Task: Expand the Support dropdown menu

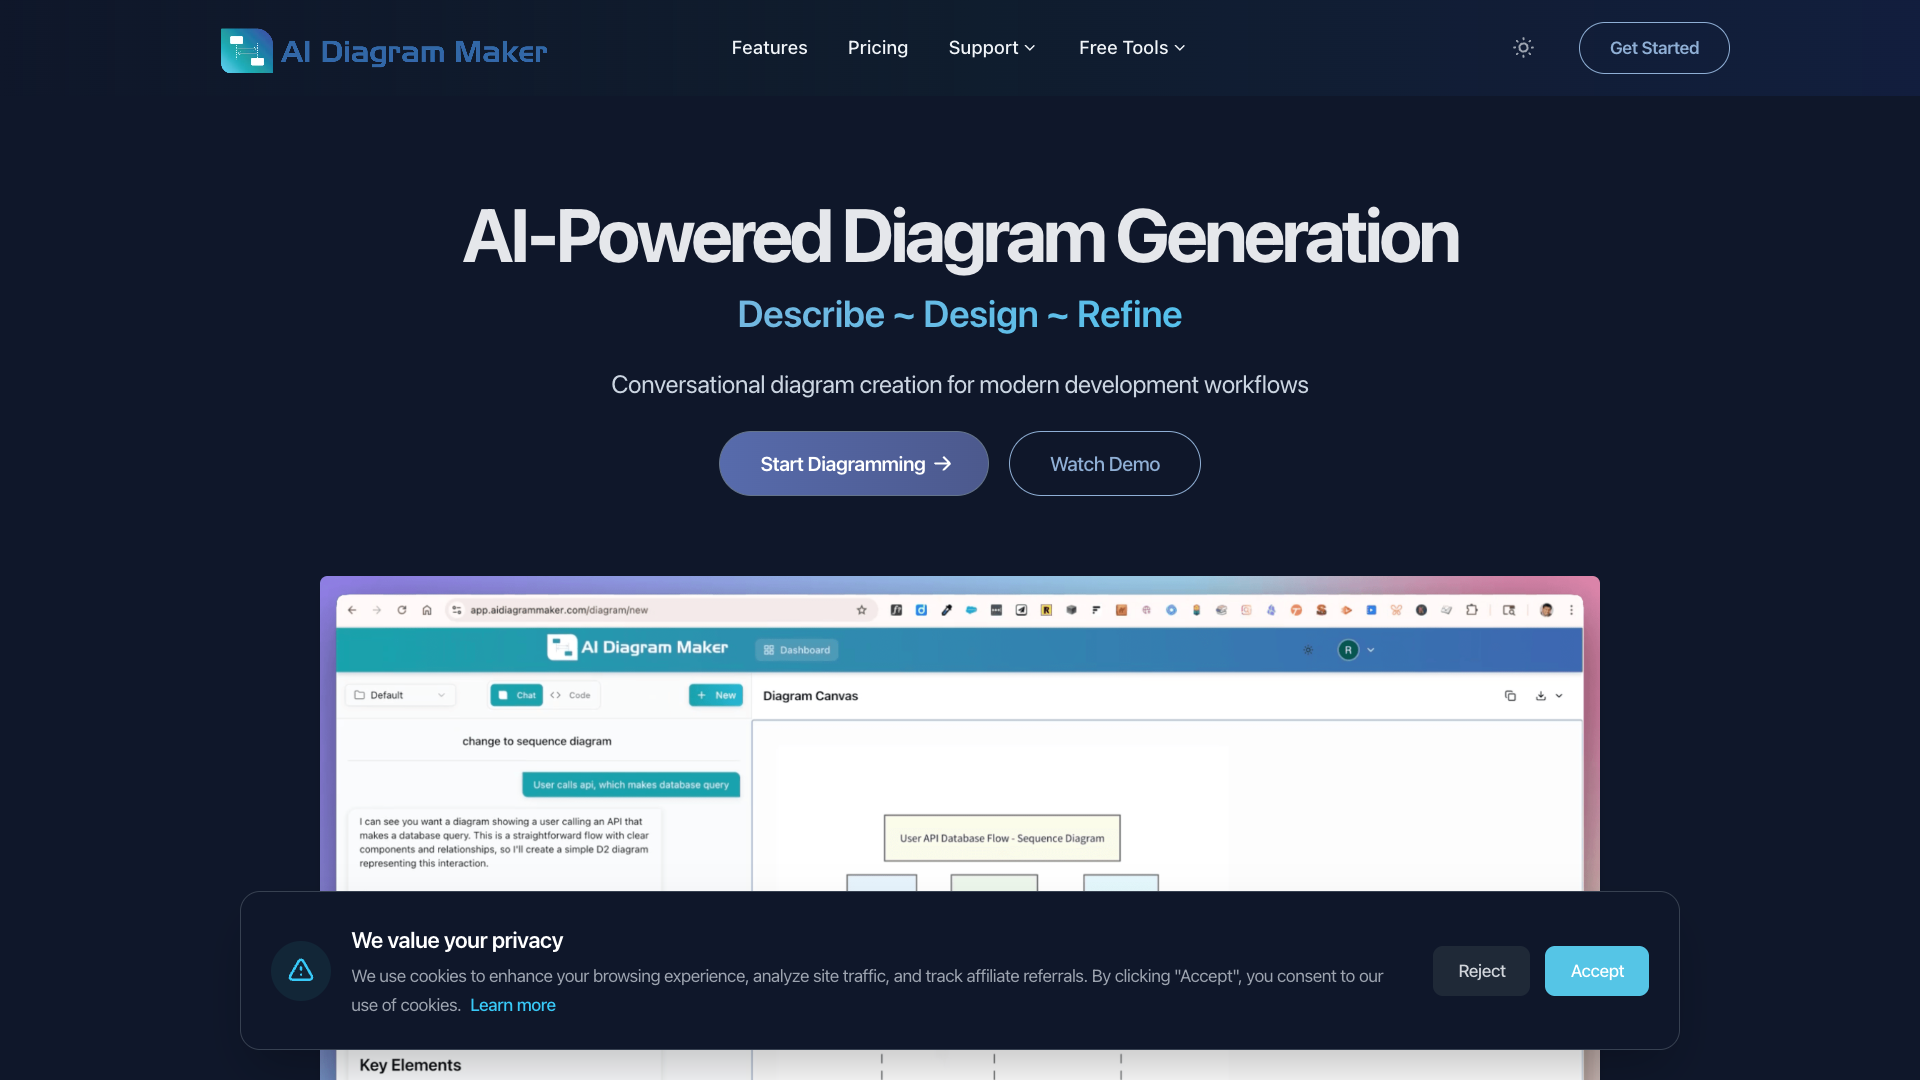Action: tap(992, 48)
